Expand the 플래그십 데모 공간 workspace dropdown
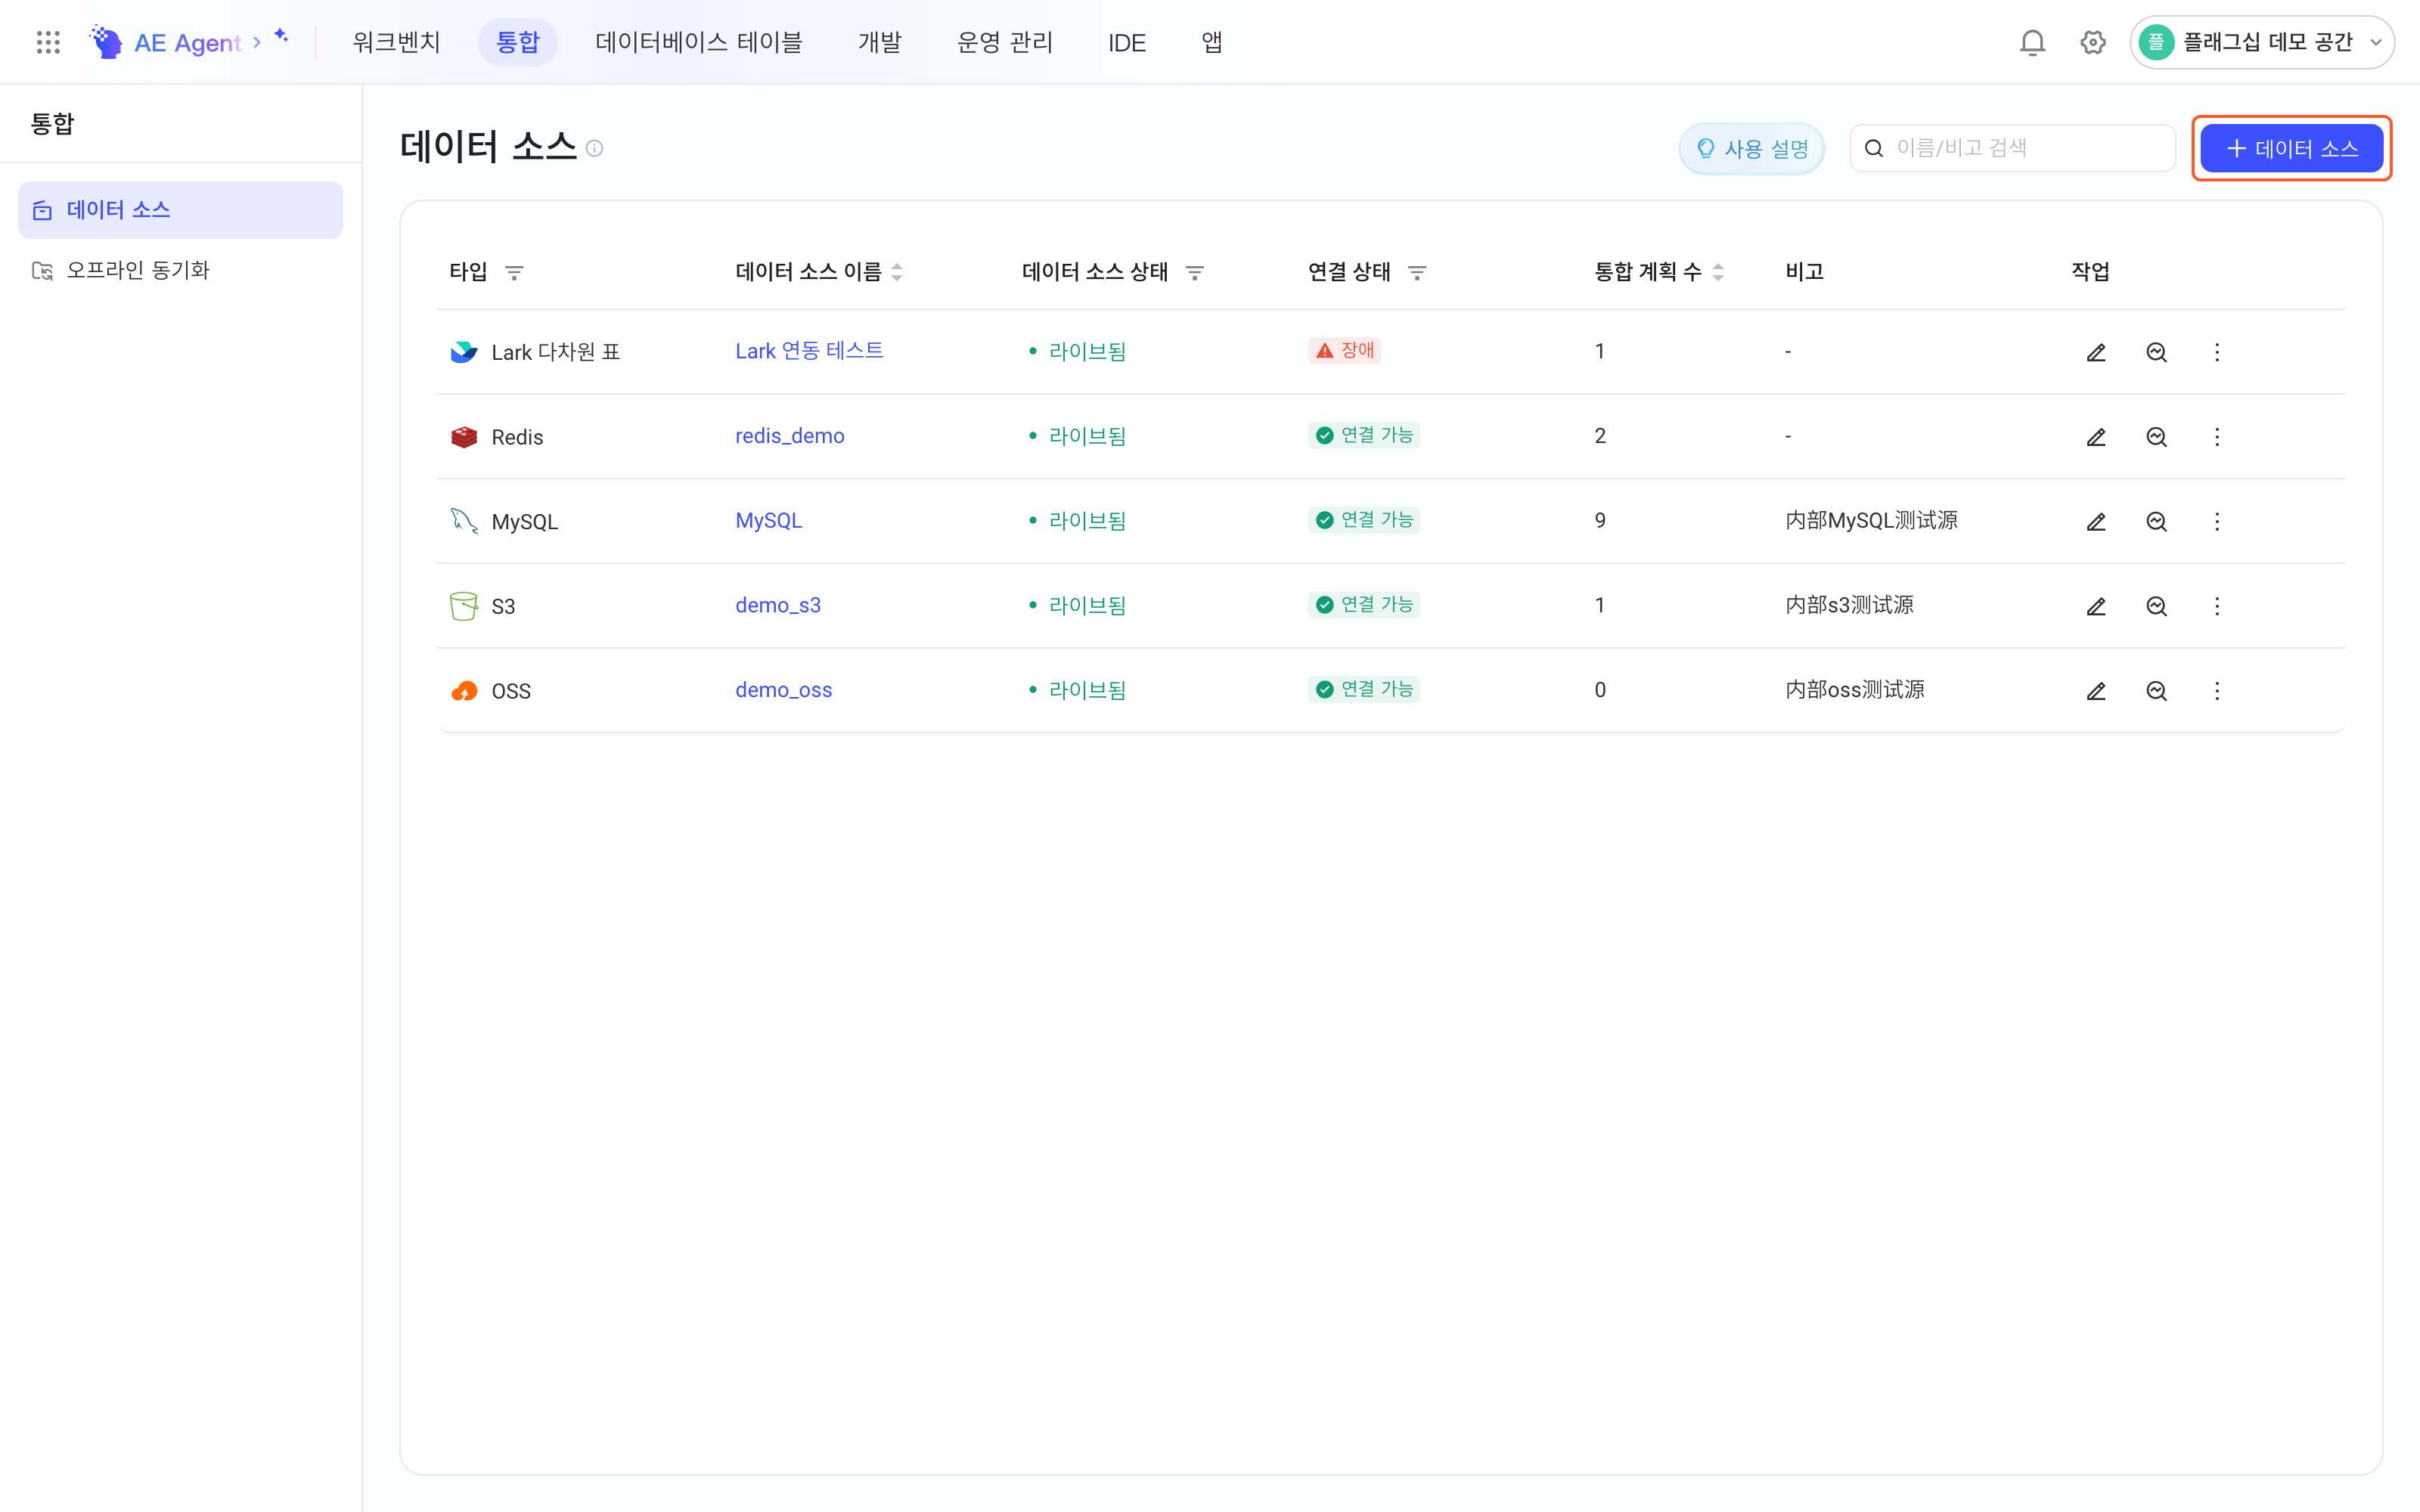Screen dimensions: 2420x1512 tap(2261, 42)
